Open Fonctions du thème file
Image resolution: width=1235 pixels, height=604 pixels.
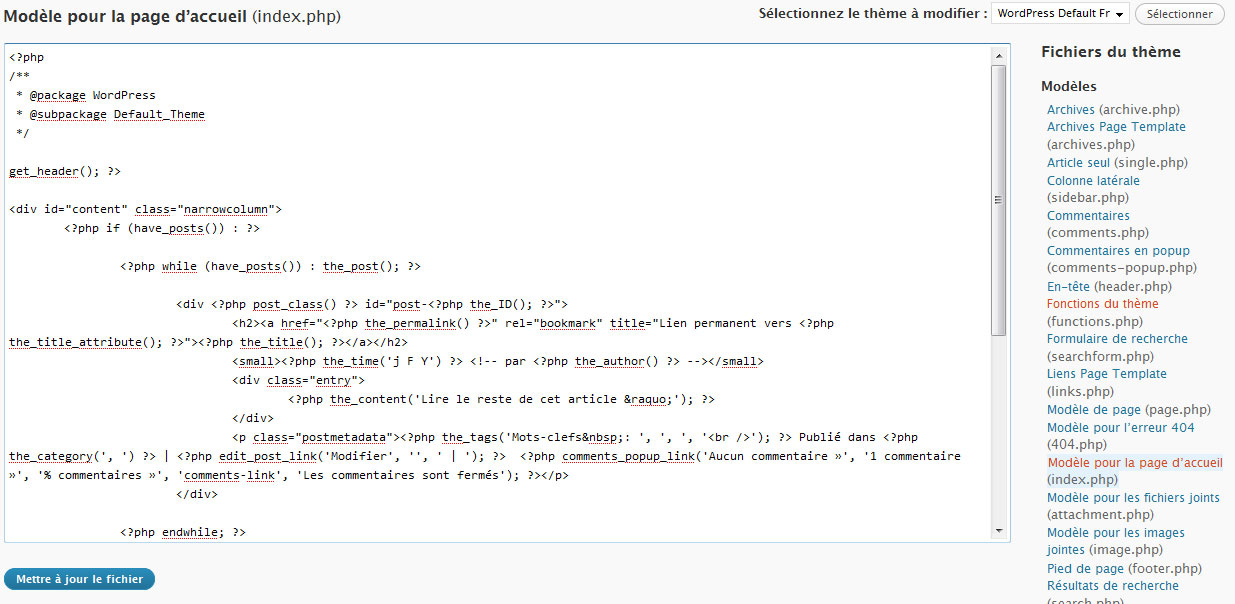coord(1102,304)
